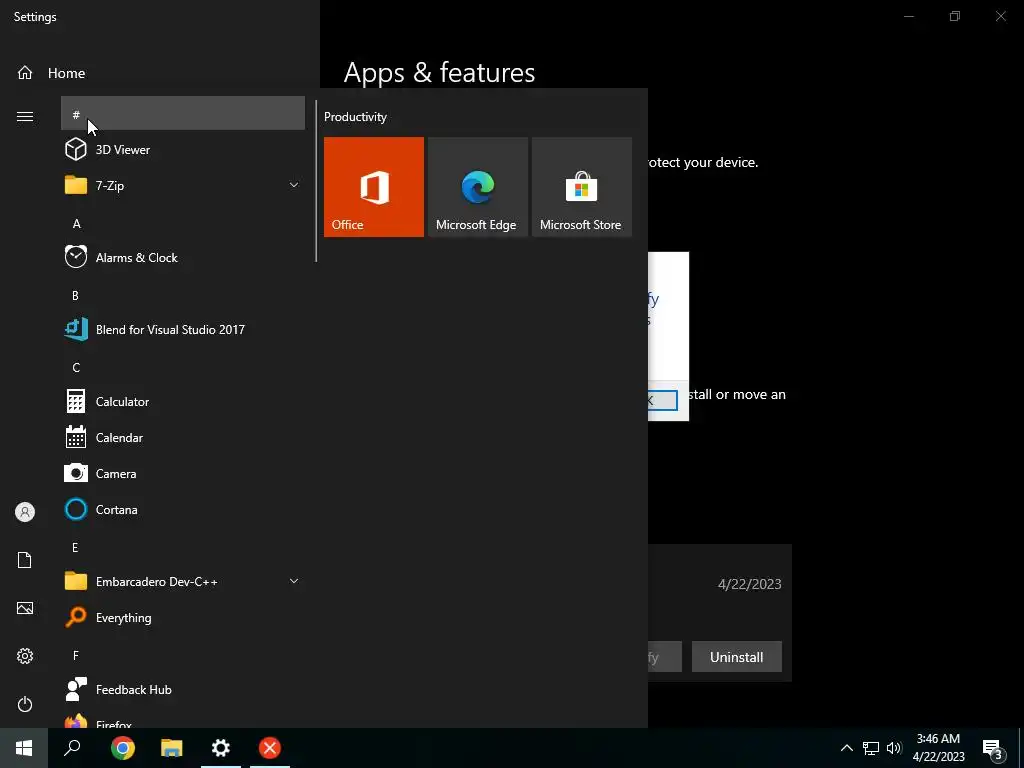The width and height of the screenshot is (1024, 768).
Task: Open the Documents shortcut icon
Action: [25, 560]
